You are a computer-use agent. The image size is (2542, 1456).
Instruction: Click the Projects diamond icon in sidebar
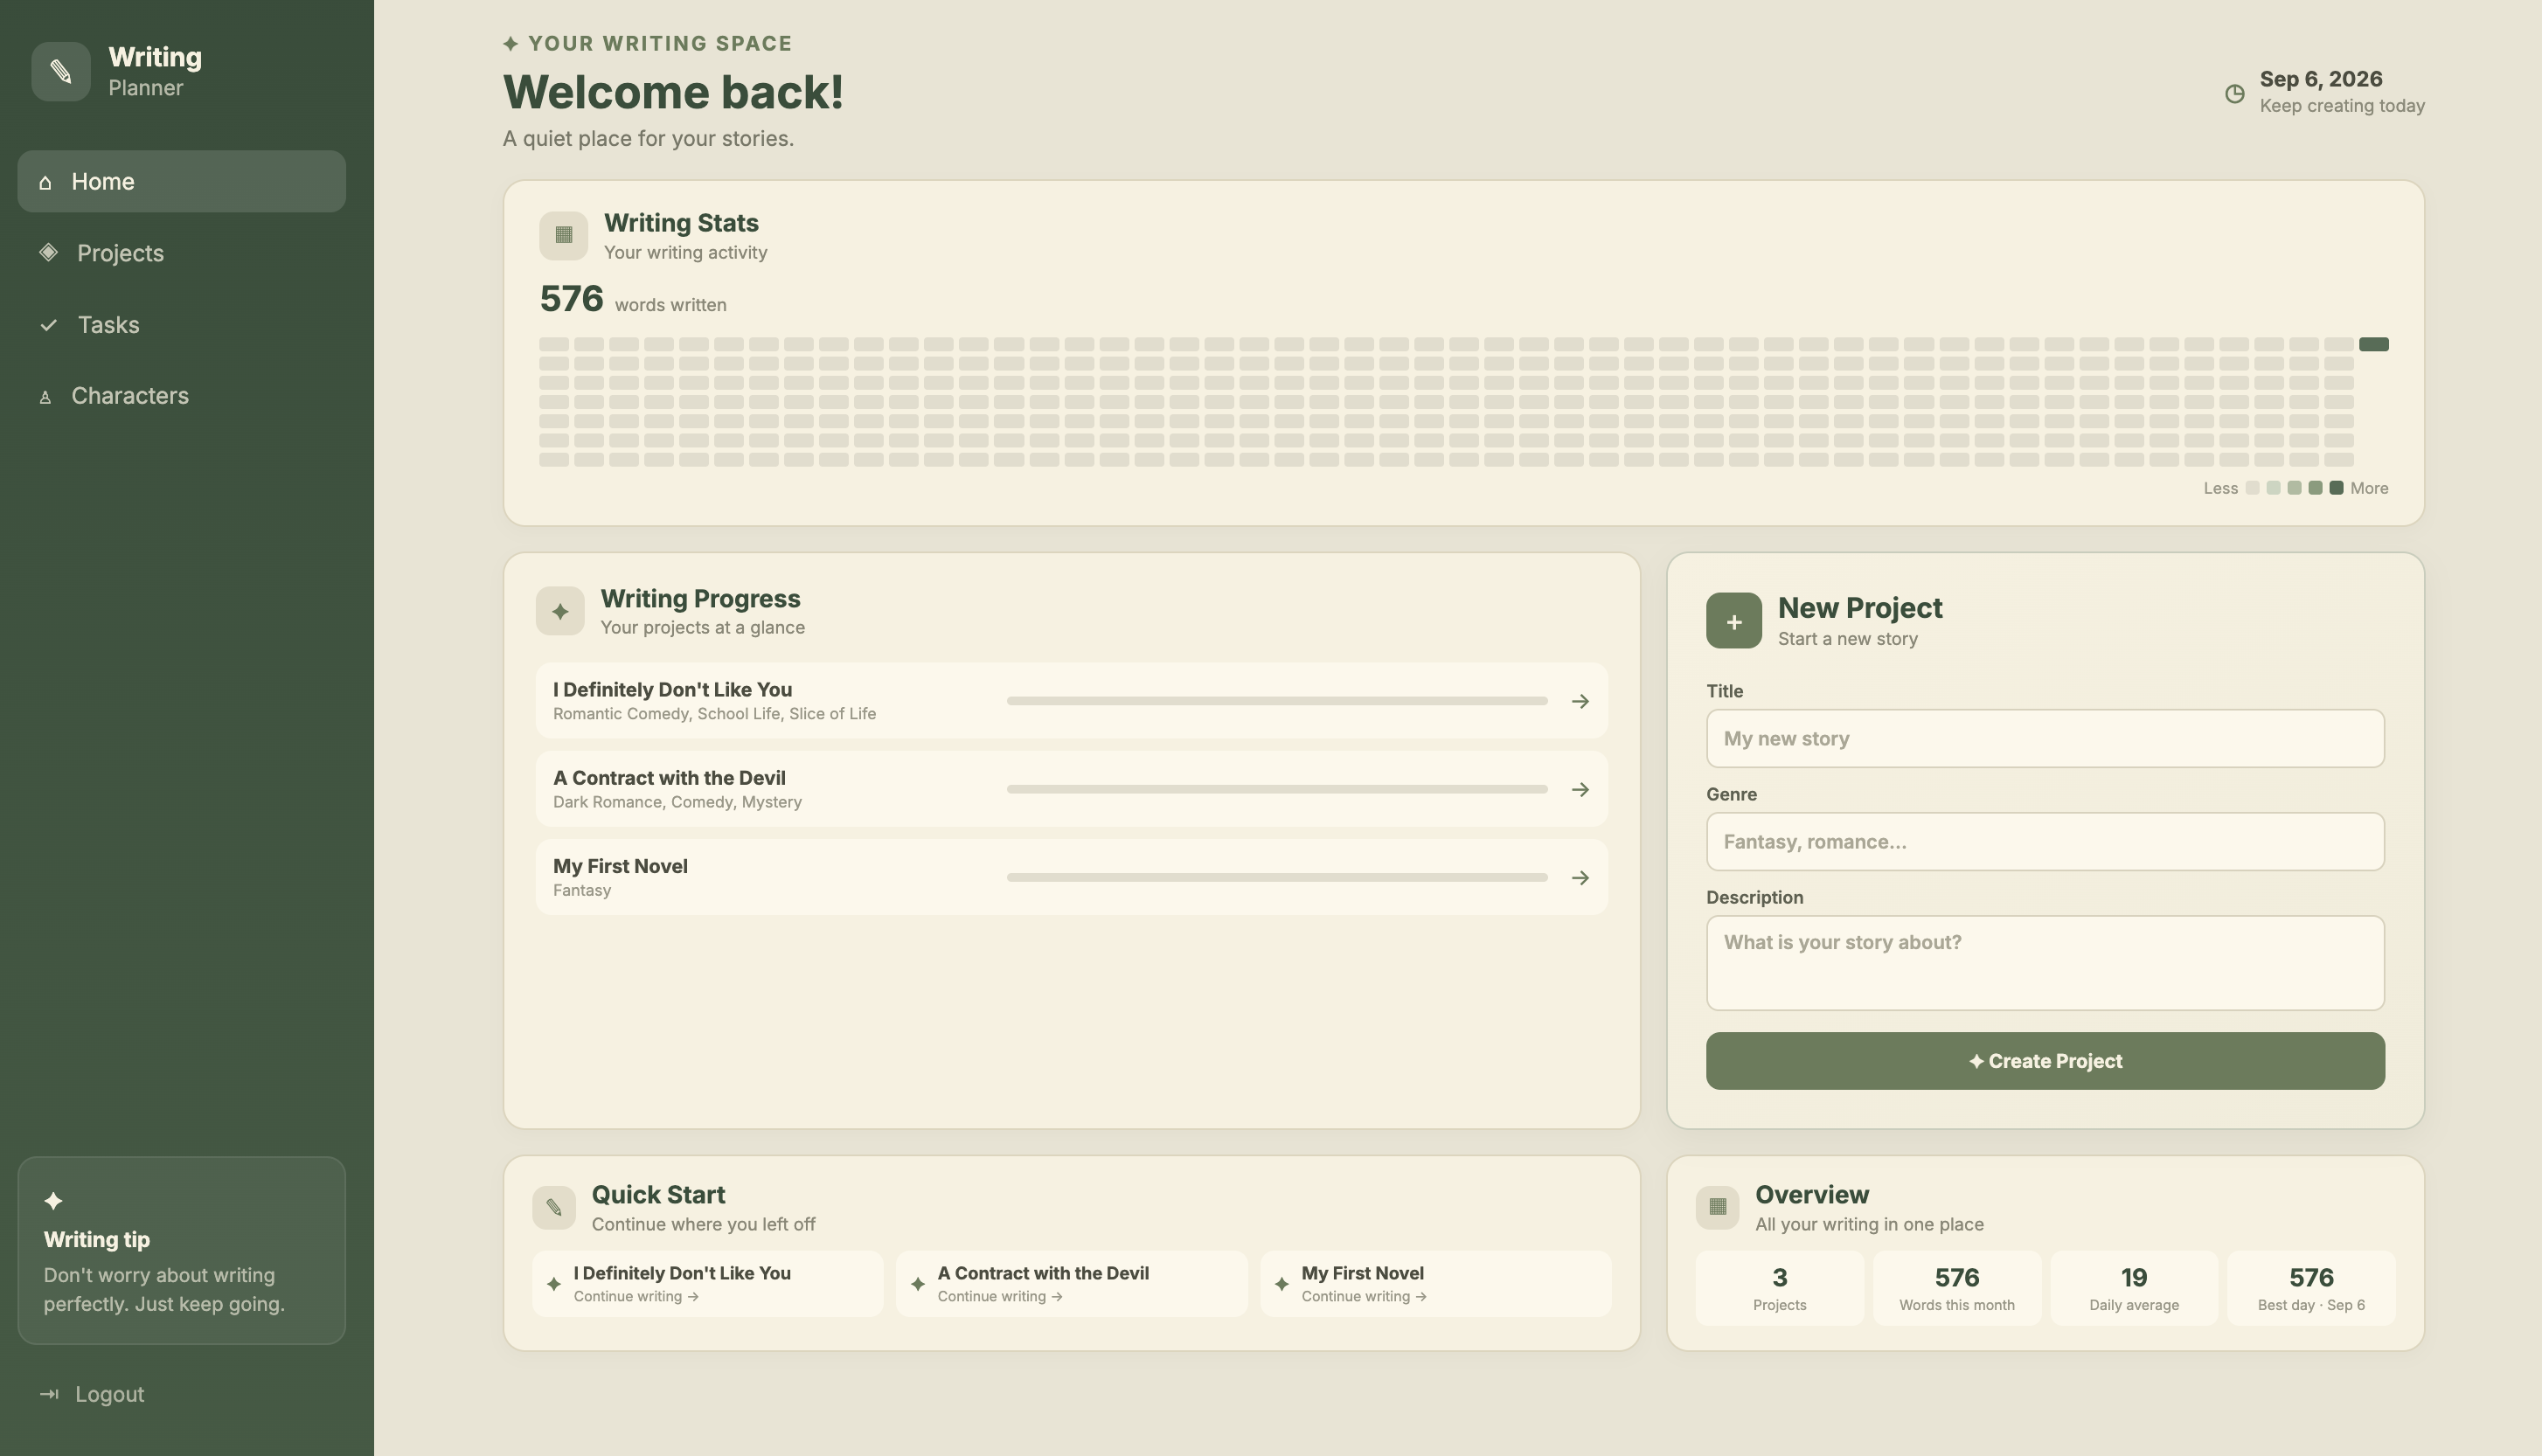48,252
